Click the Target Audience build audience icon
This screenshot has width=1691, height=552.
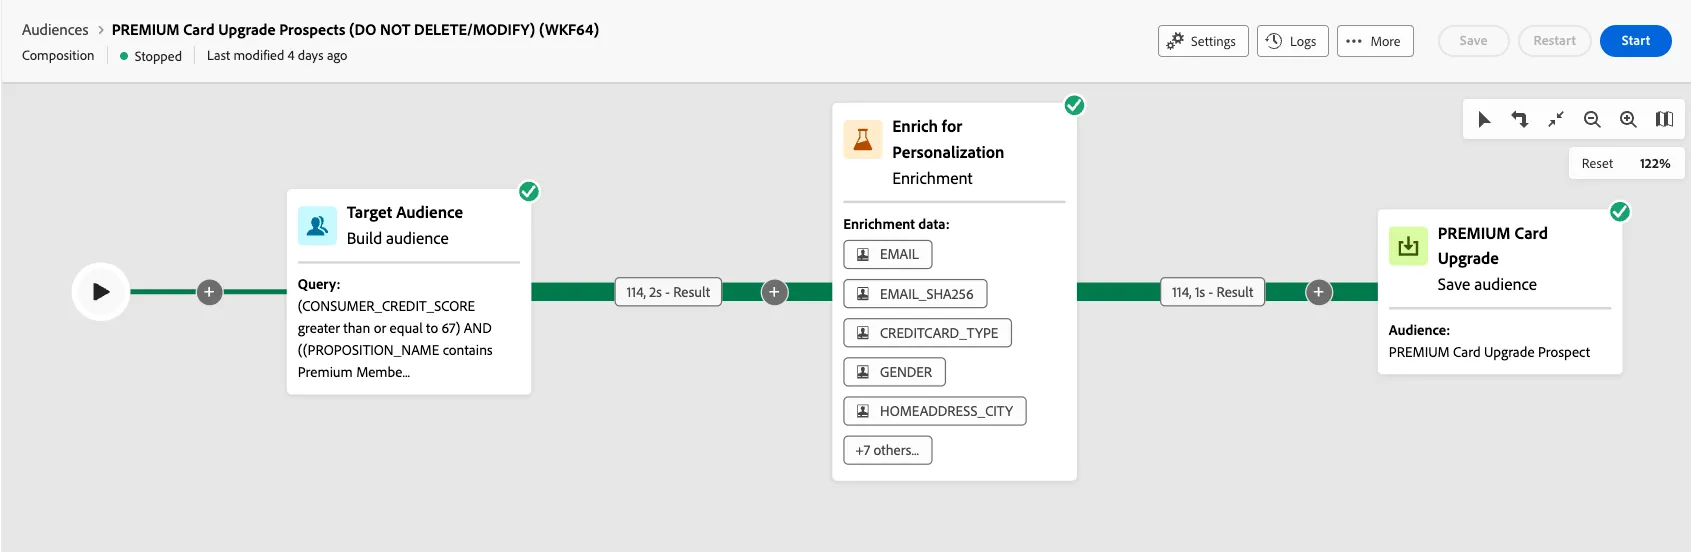tap(317, 226)
